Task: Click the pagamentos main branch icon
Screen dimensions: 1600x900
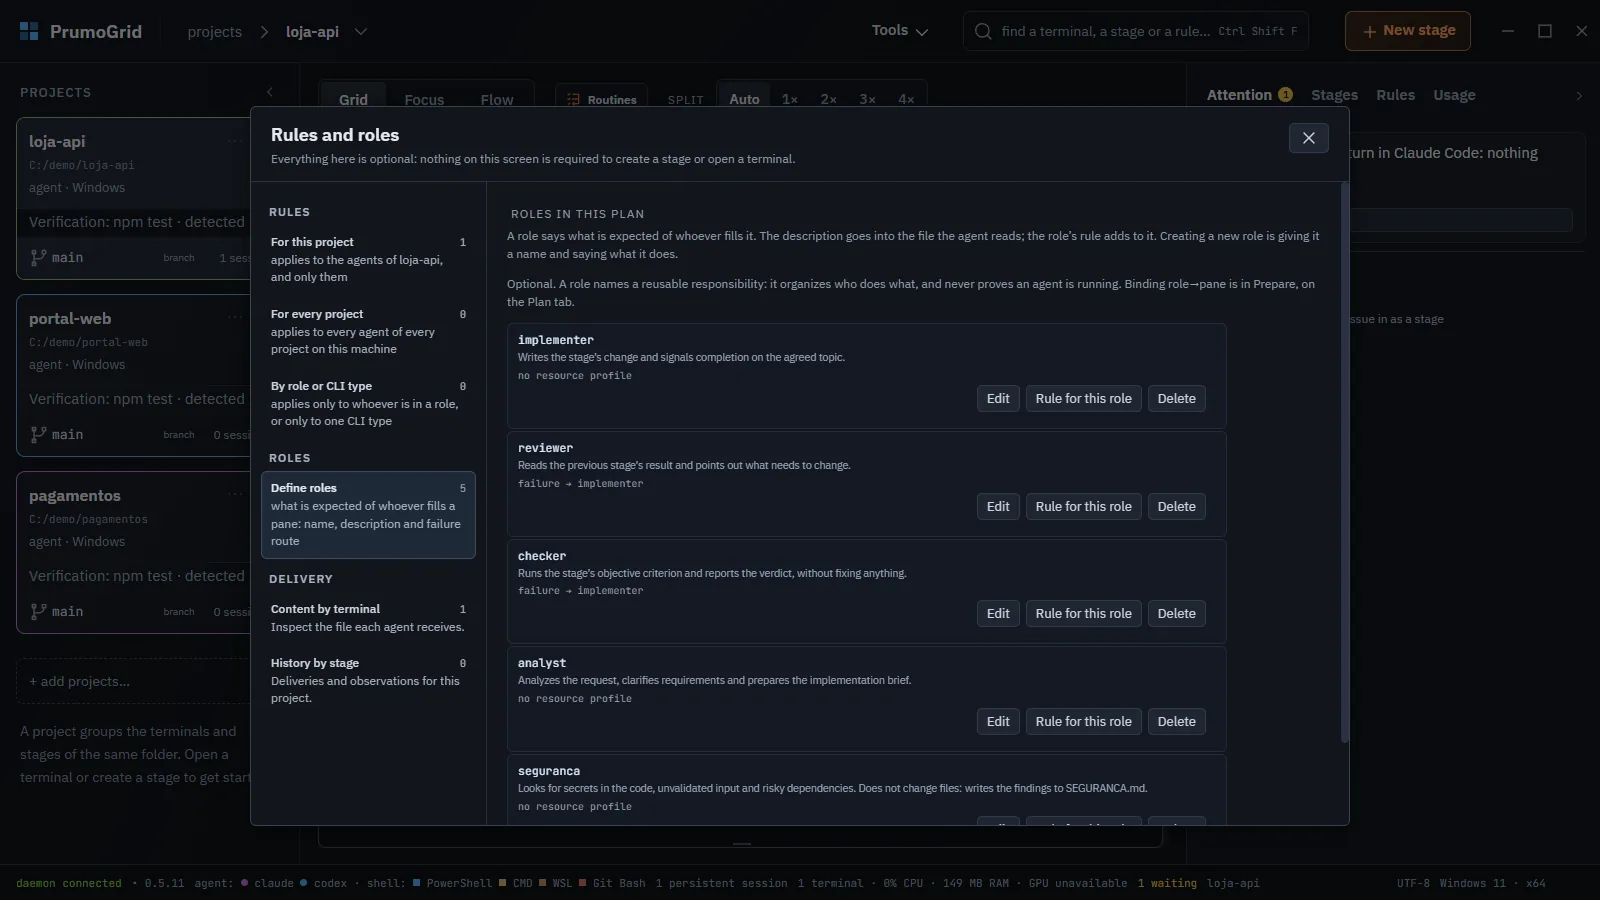Action: click(38, 611)
